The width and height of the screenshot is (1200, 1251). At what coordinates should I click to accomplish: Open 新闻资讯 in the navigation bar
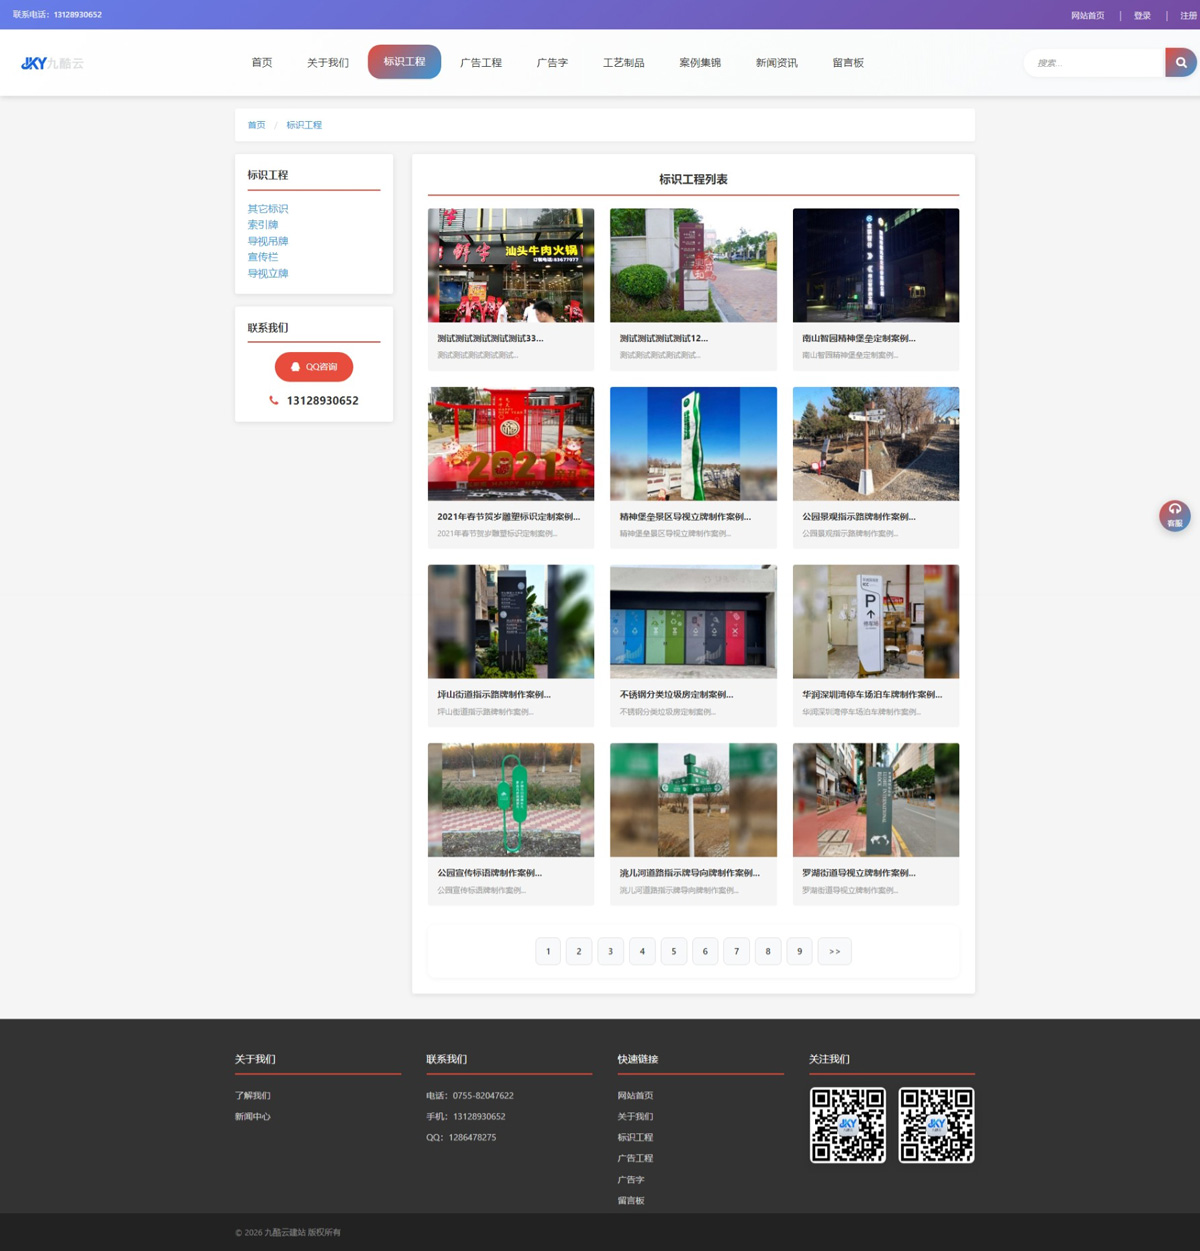776,63
